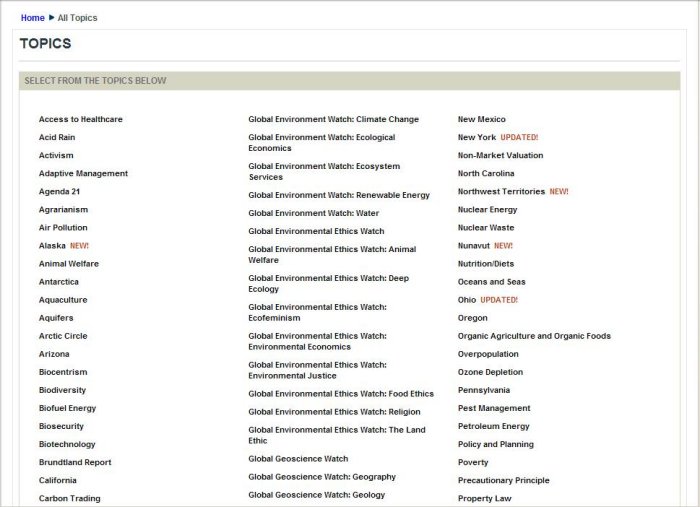Viewport: 700px width, 507px height.
Task: Select the Overpopulation topic
Action: 488,354
